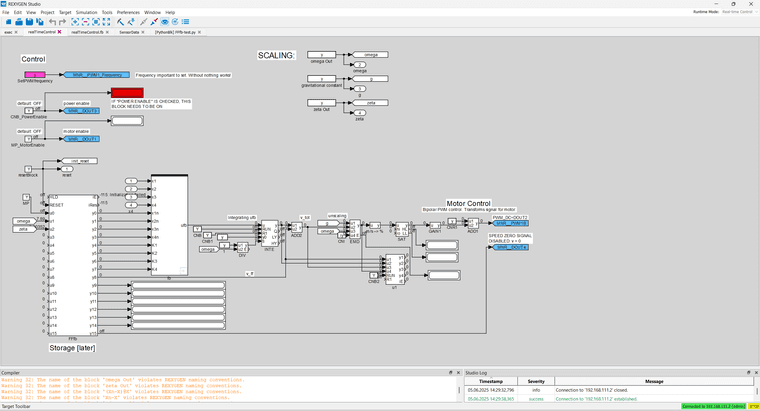This screenshot has width=760, height=411.
Task: Open the Runtime Mode dropdown
Action: point(740,12)
